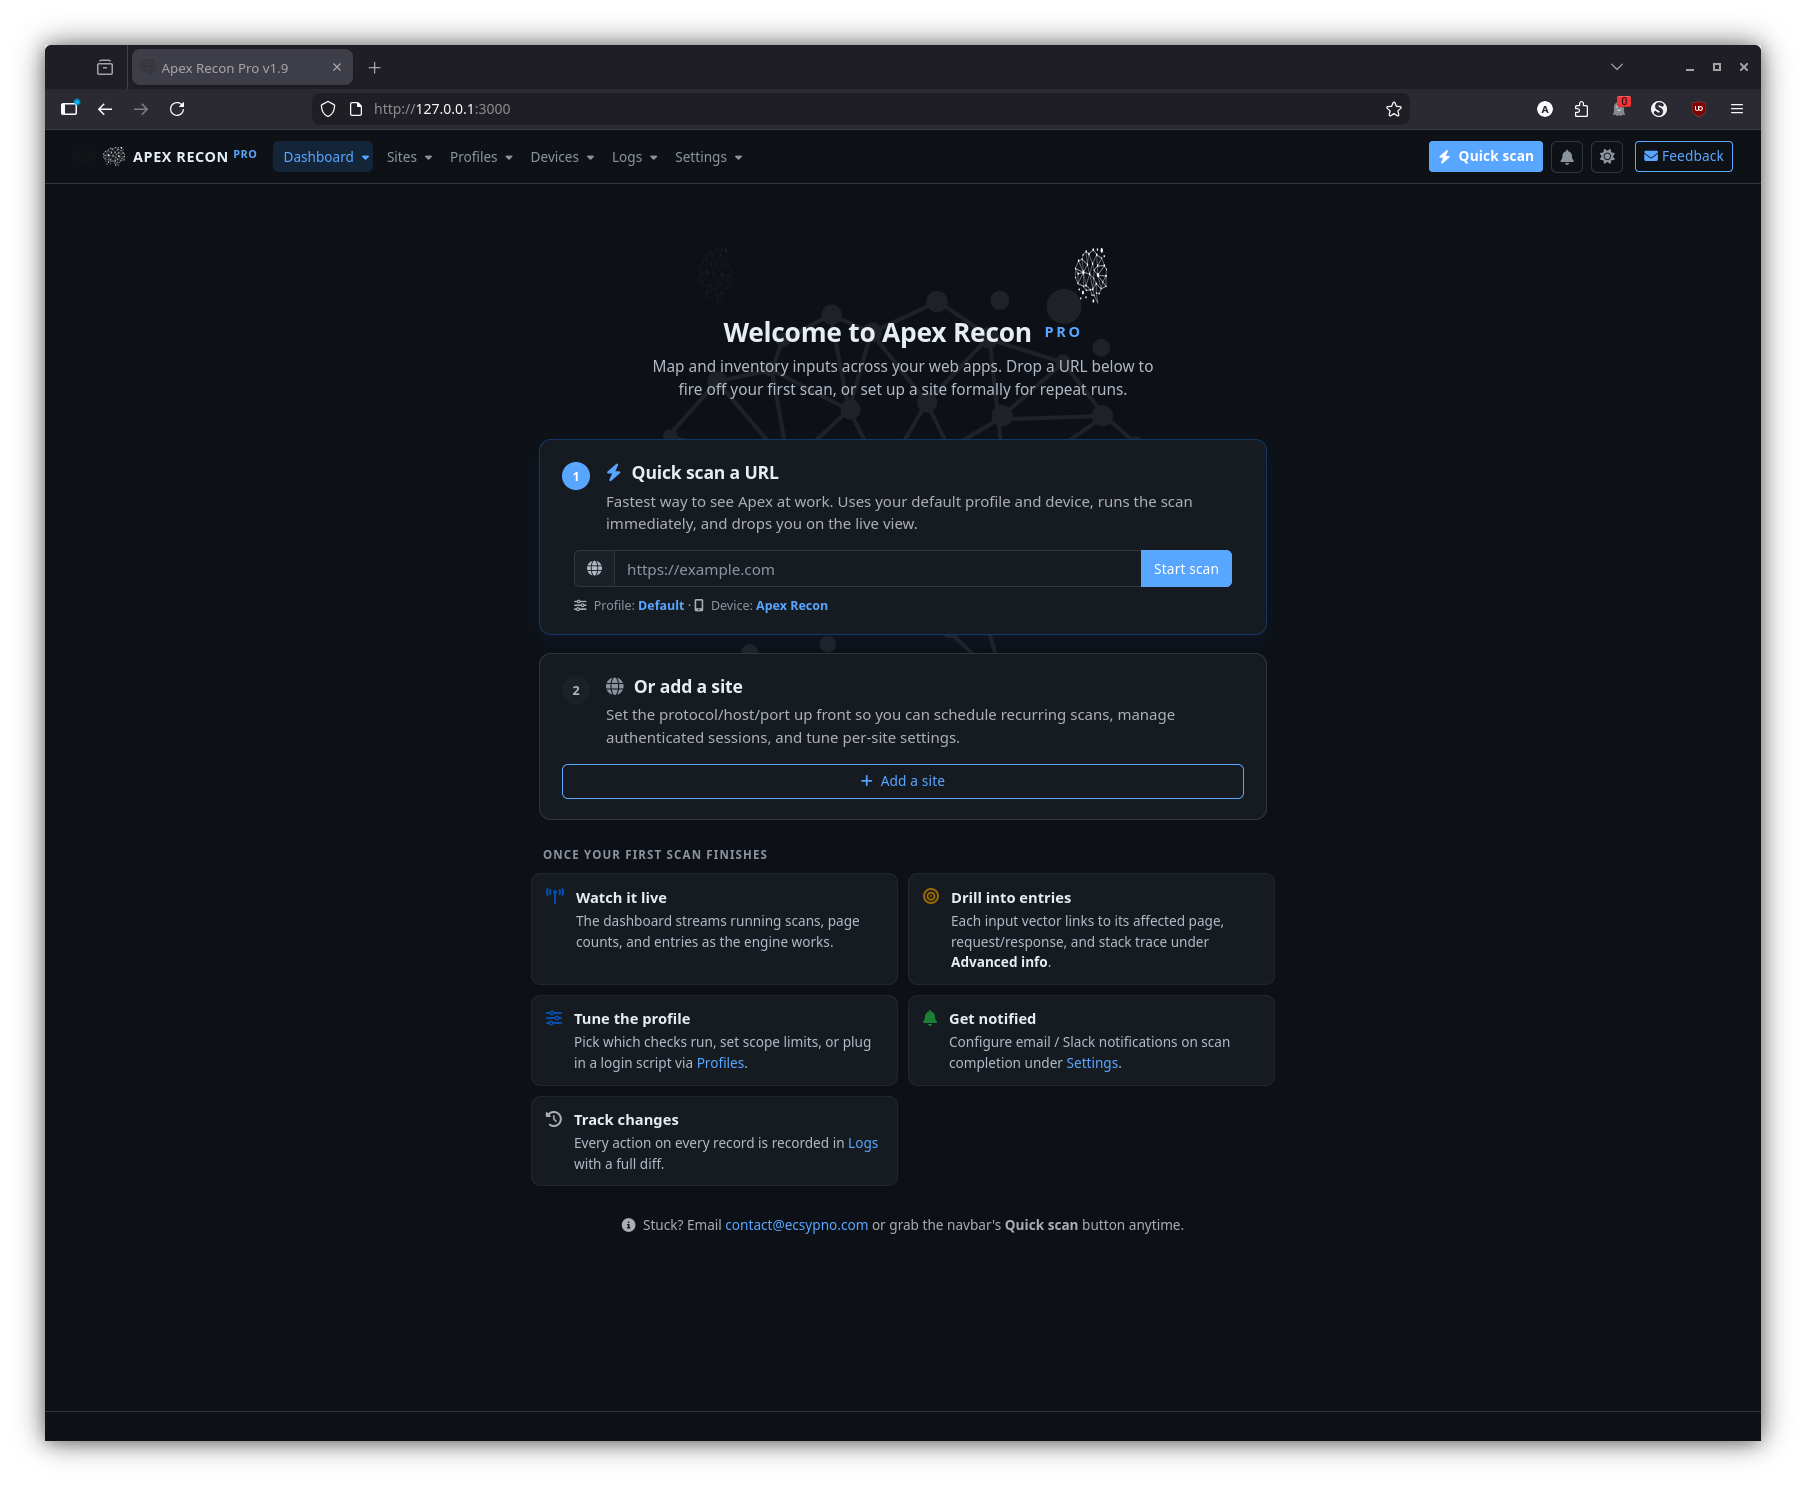Follow the Logs link in Track changes

click(863, 1143)
